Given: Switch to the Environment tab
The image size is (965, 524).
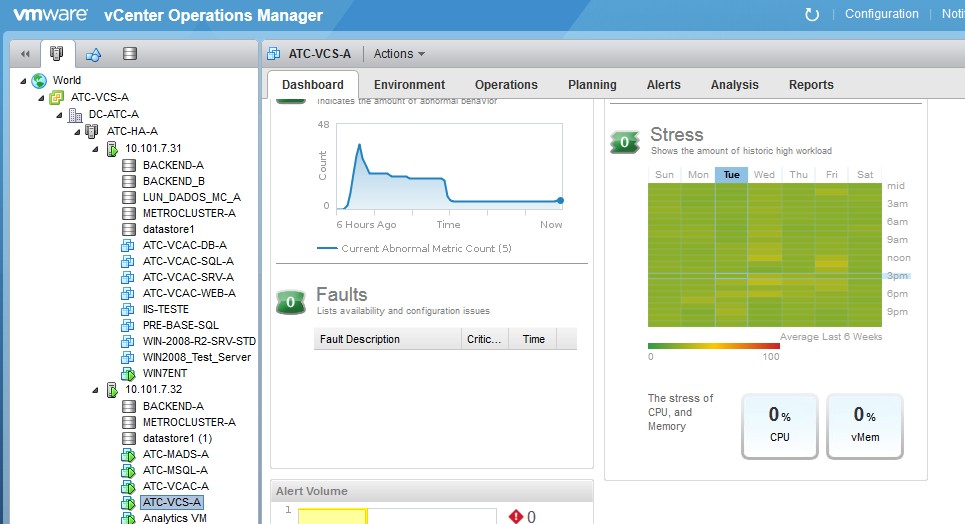Looking at the screenshot, I should (x=409, y=85).
